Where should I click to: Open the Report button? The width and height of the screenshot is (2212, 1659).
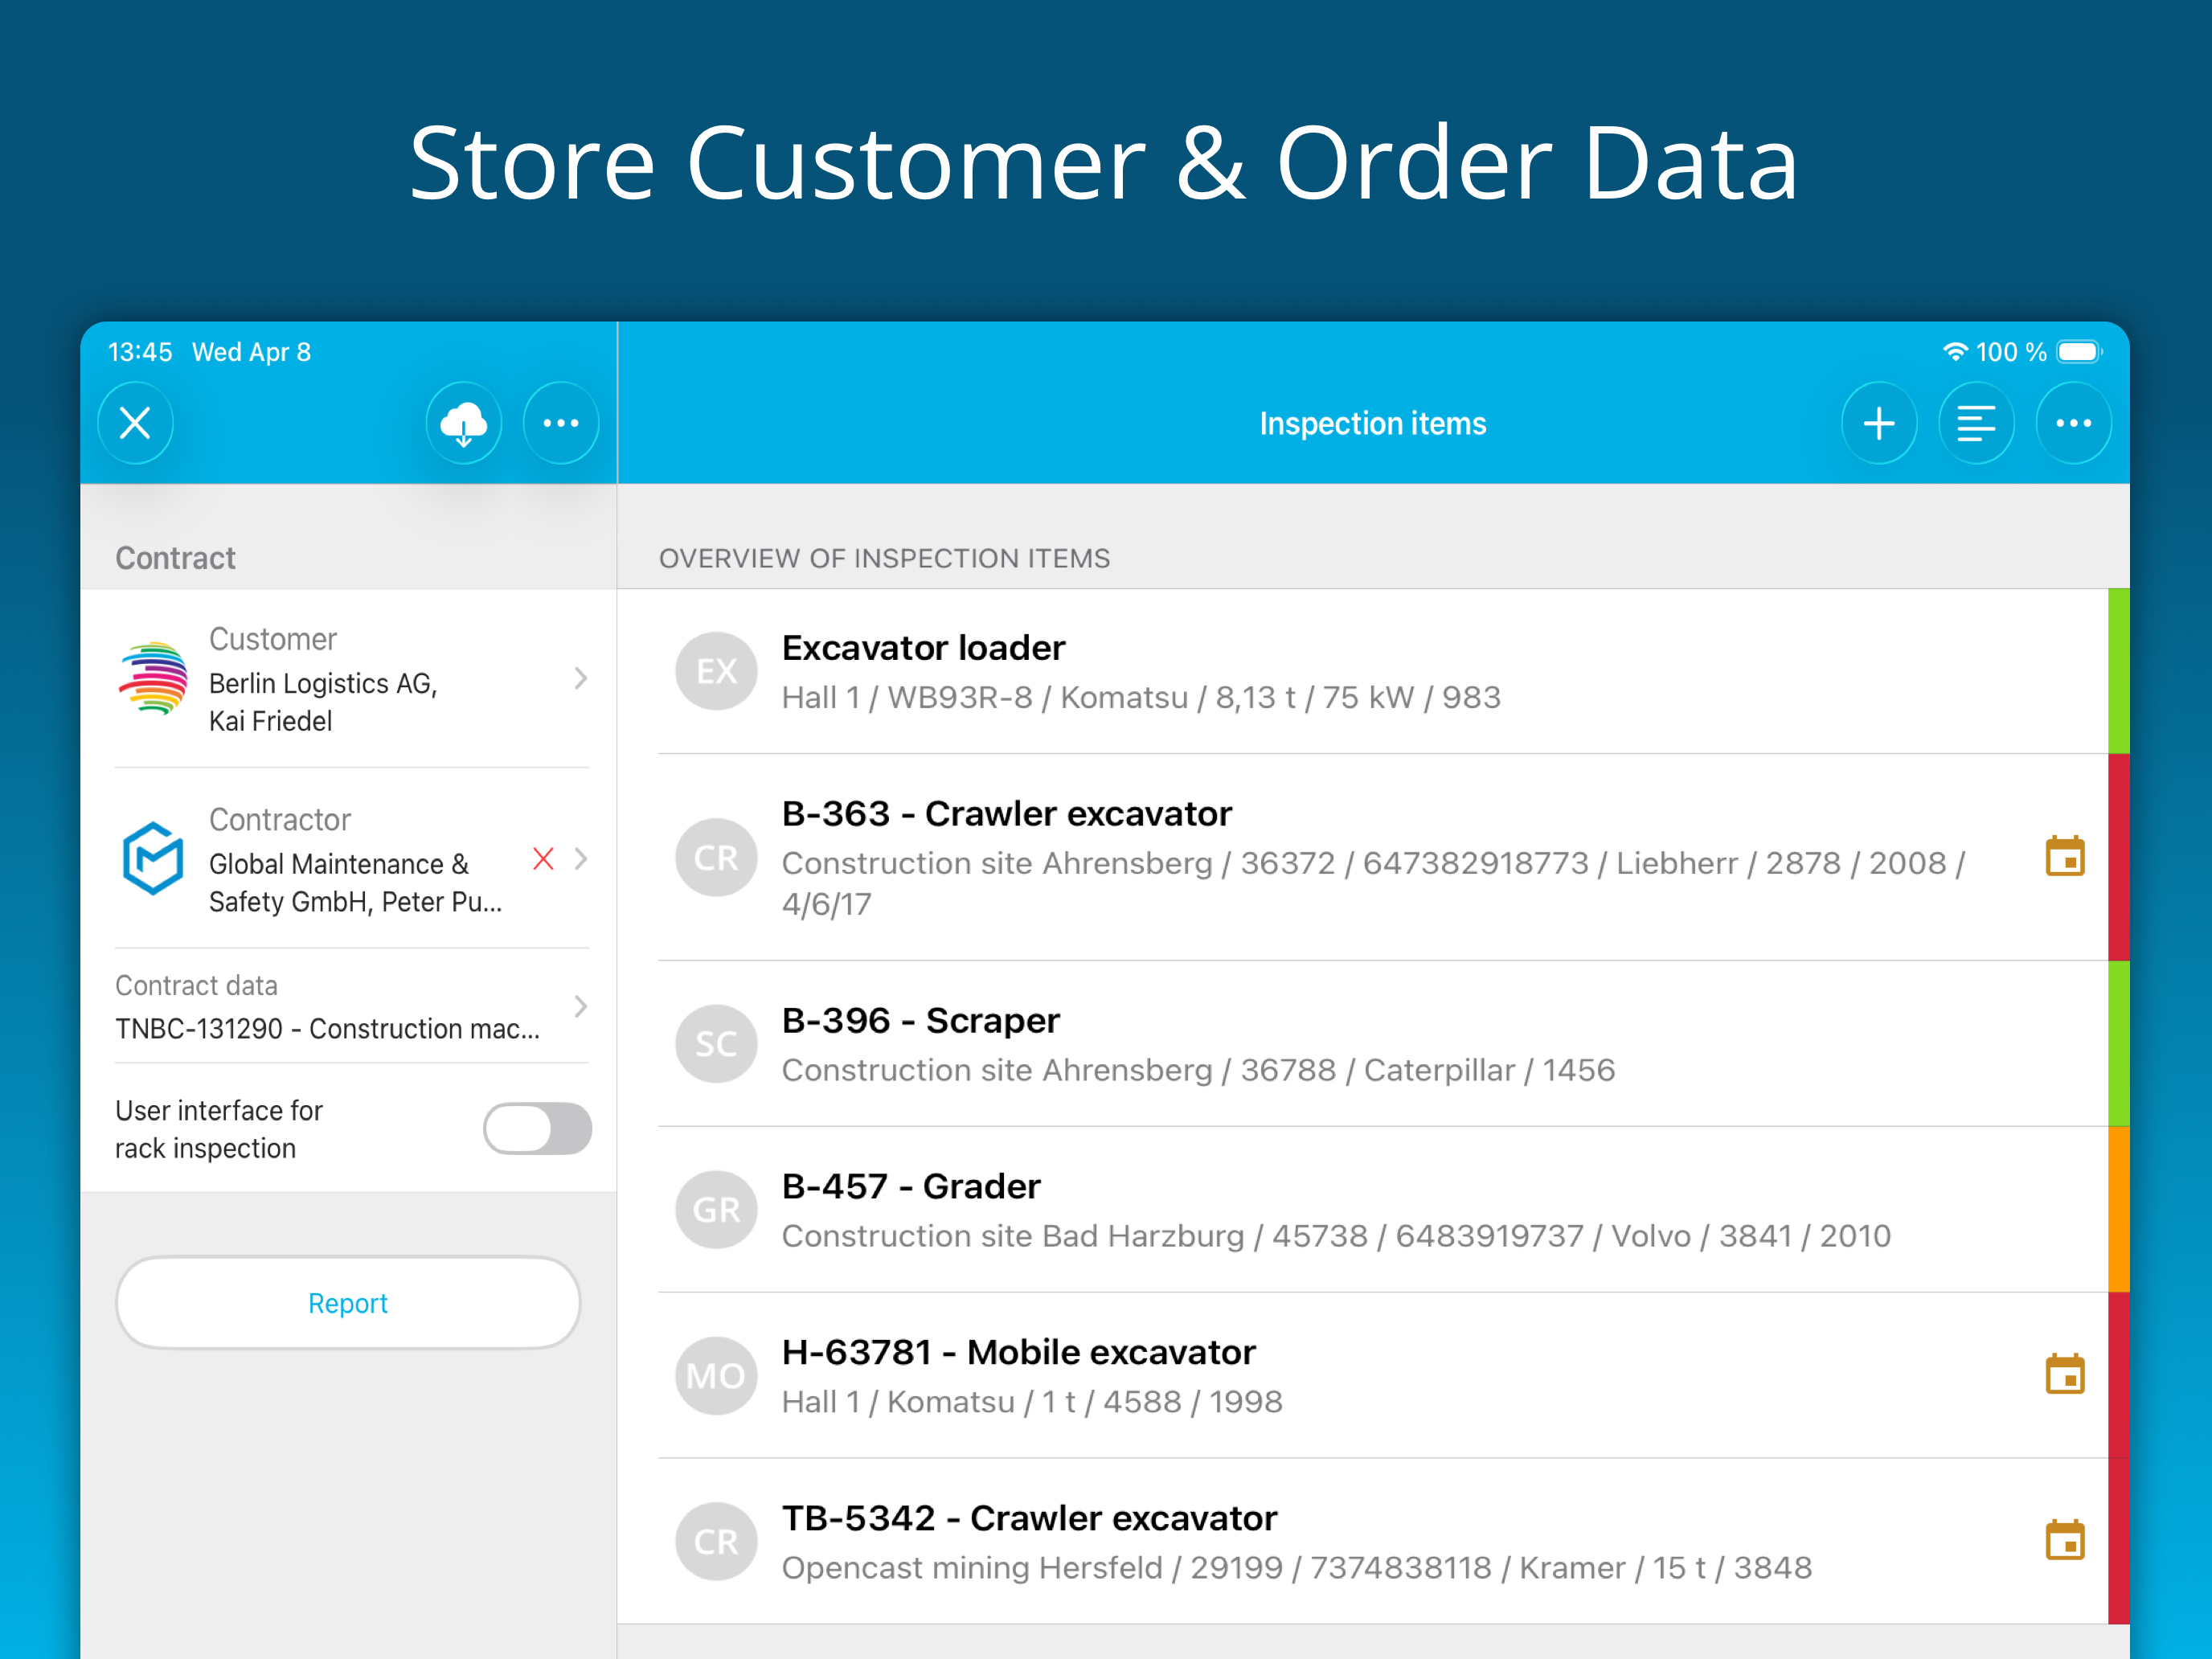348,1303
